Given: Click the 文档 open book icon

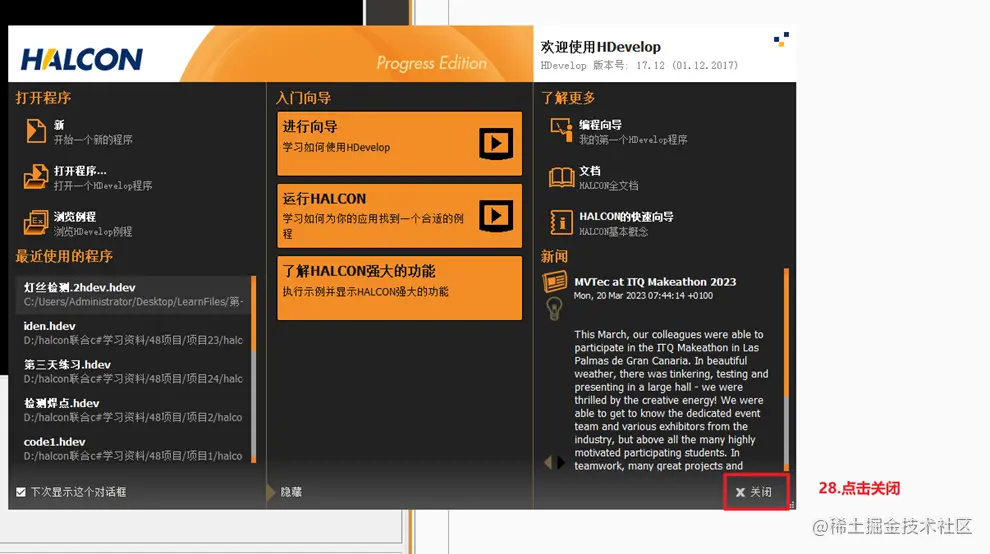Looking at the screenshot, I should [x=561, y=178].
